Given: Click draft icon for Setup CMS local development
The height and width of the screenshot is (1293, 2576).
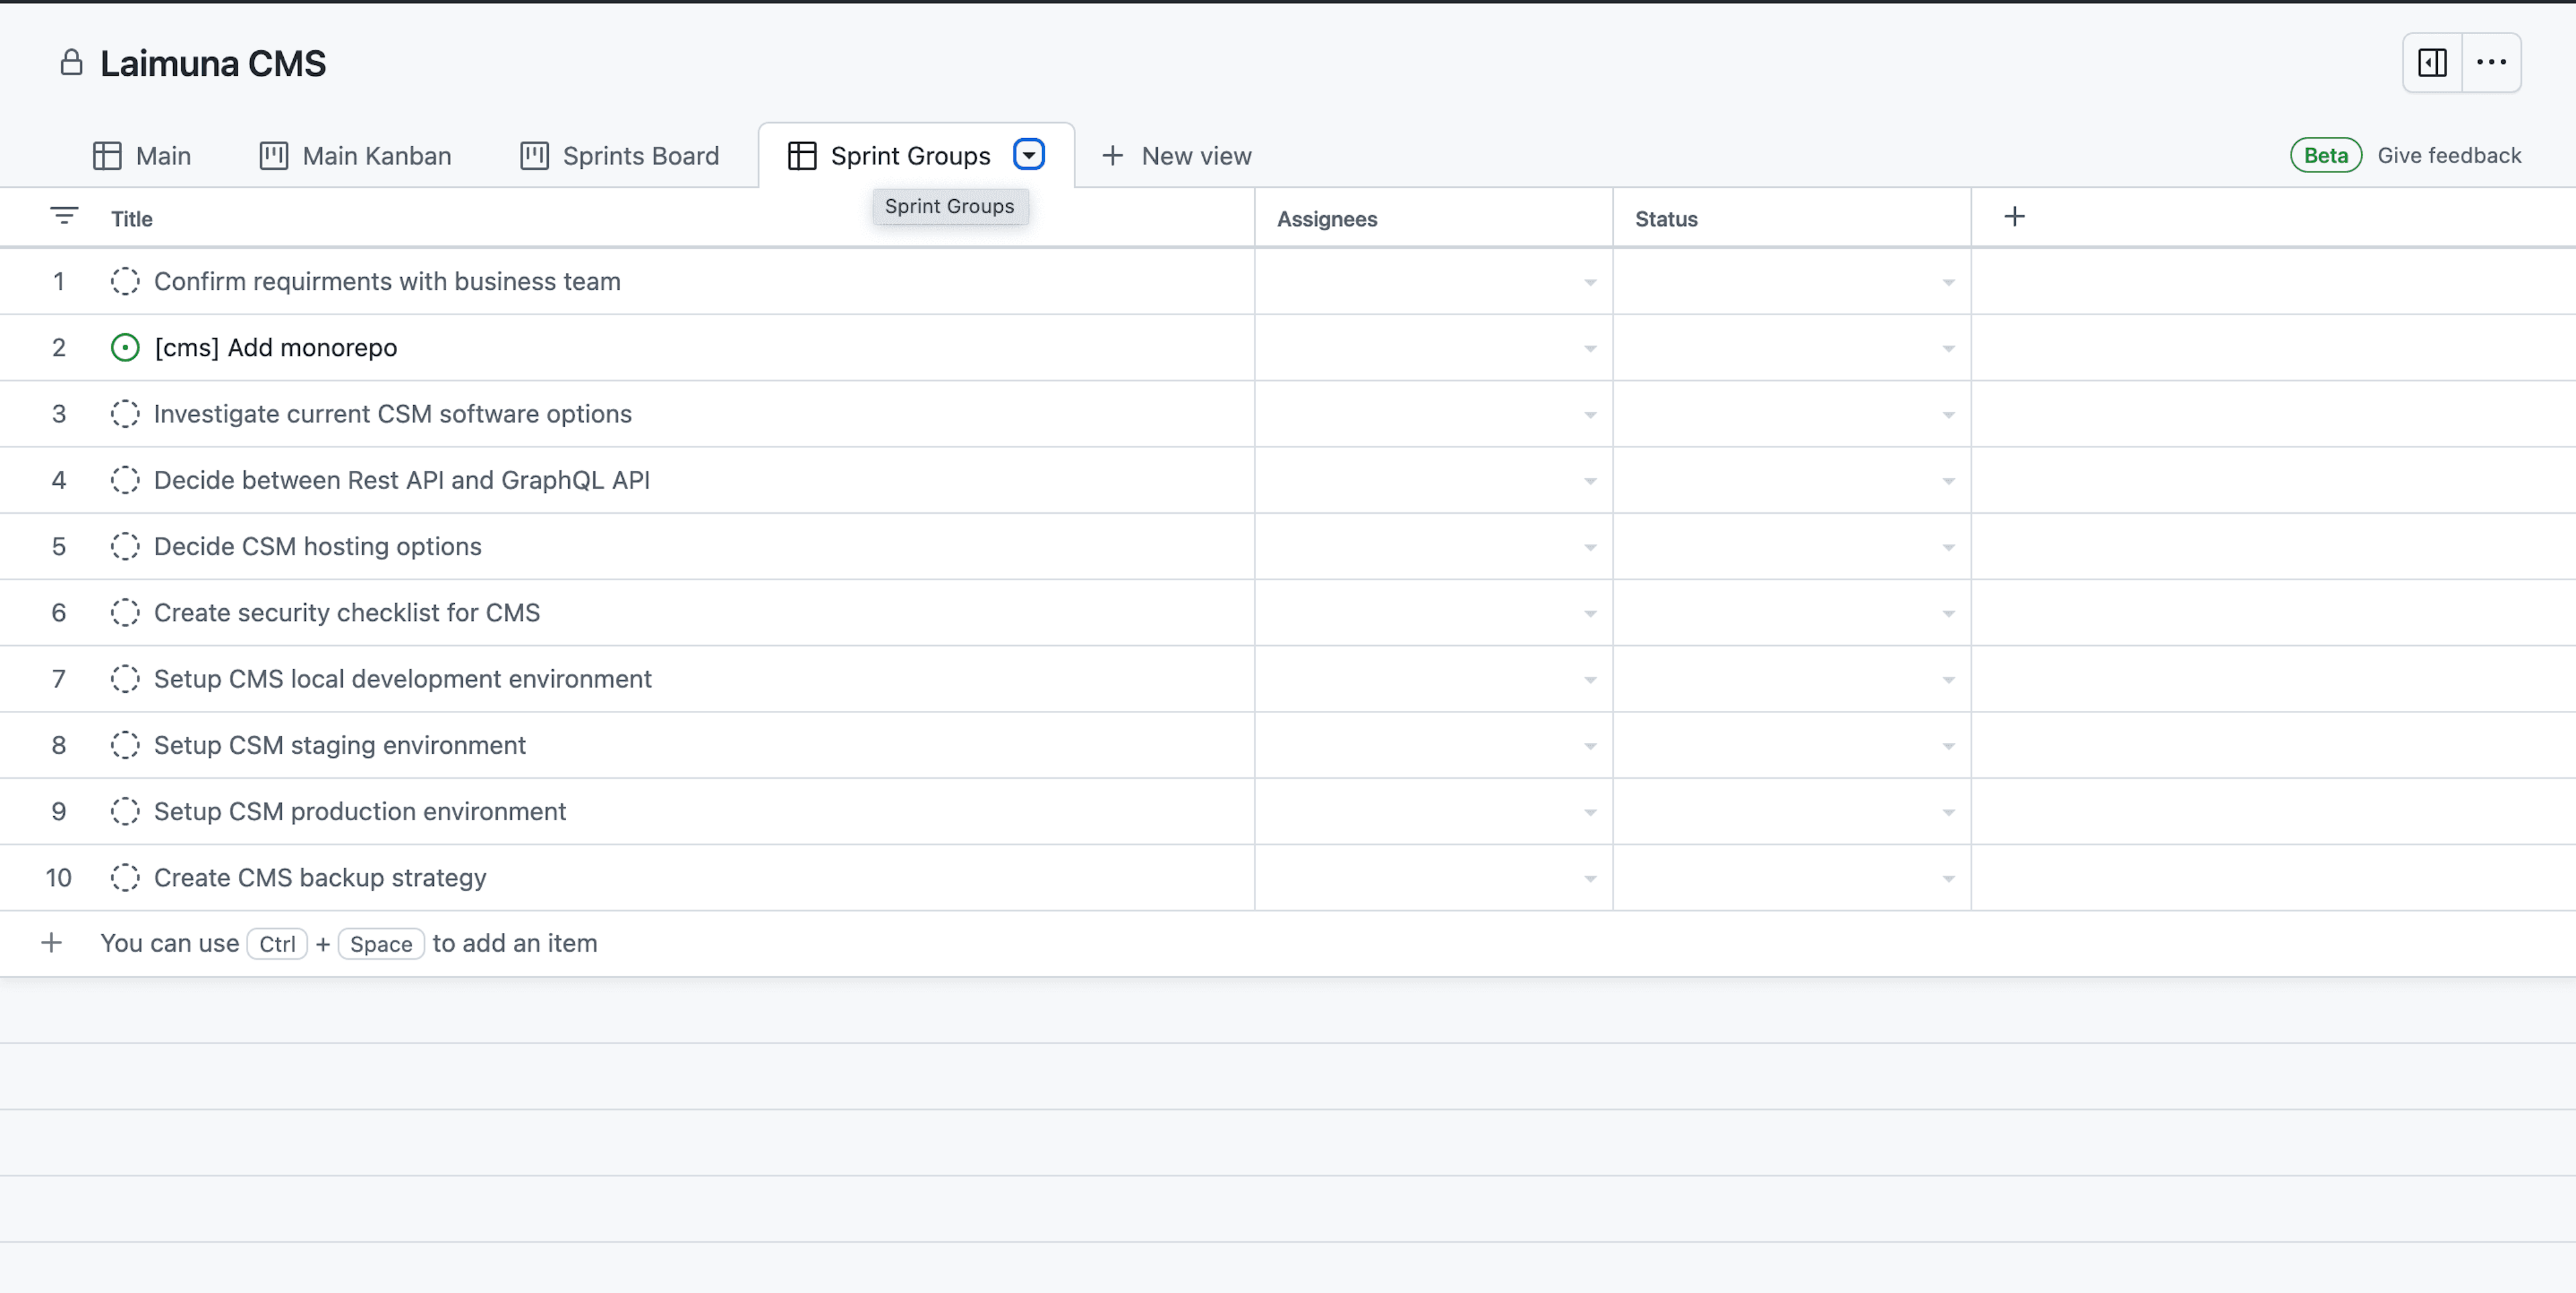Looking at the screenshot, I should (x=125, y=678).
